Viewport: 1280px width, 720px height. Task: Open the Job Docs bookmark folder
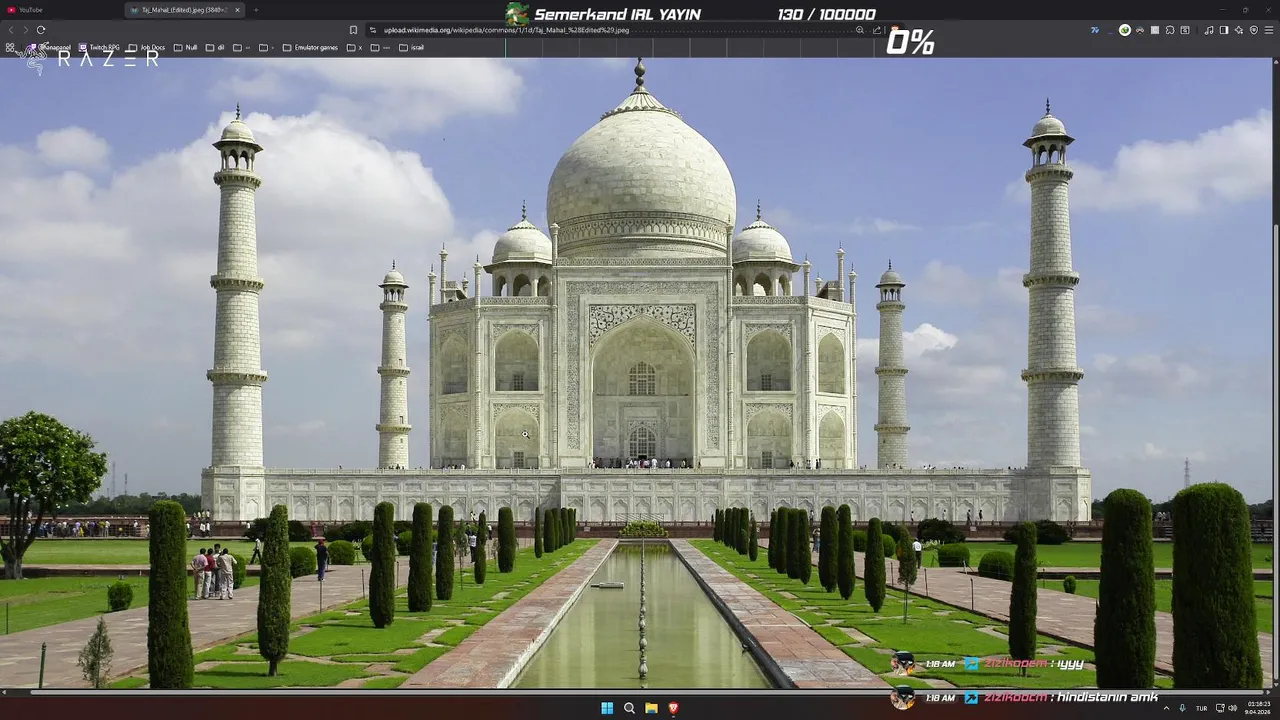[147, 47]
